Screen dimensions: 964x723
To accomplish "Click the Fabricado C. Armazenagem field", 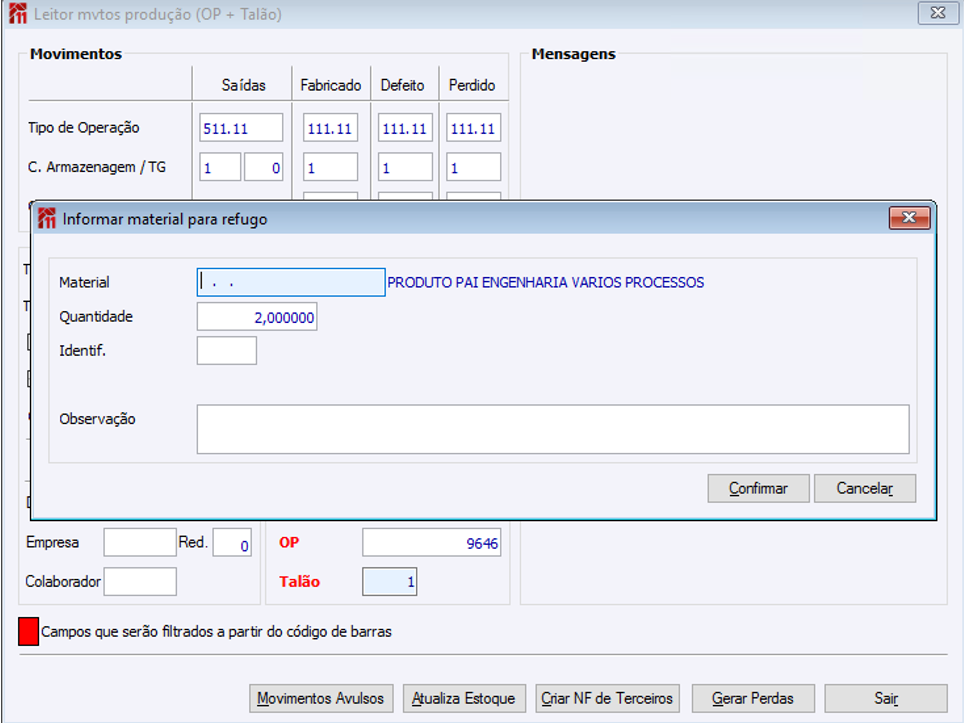I will click(x=330, y=167).
